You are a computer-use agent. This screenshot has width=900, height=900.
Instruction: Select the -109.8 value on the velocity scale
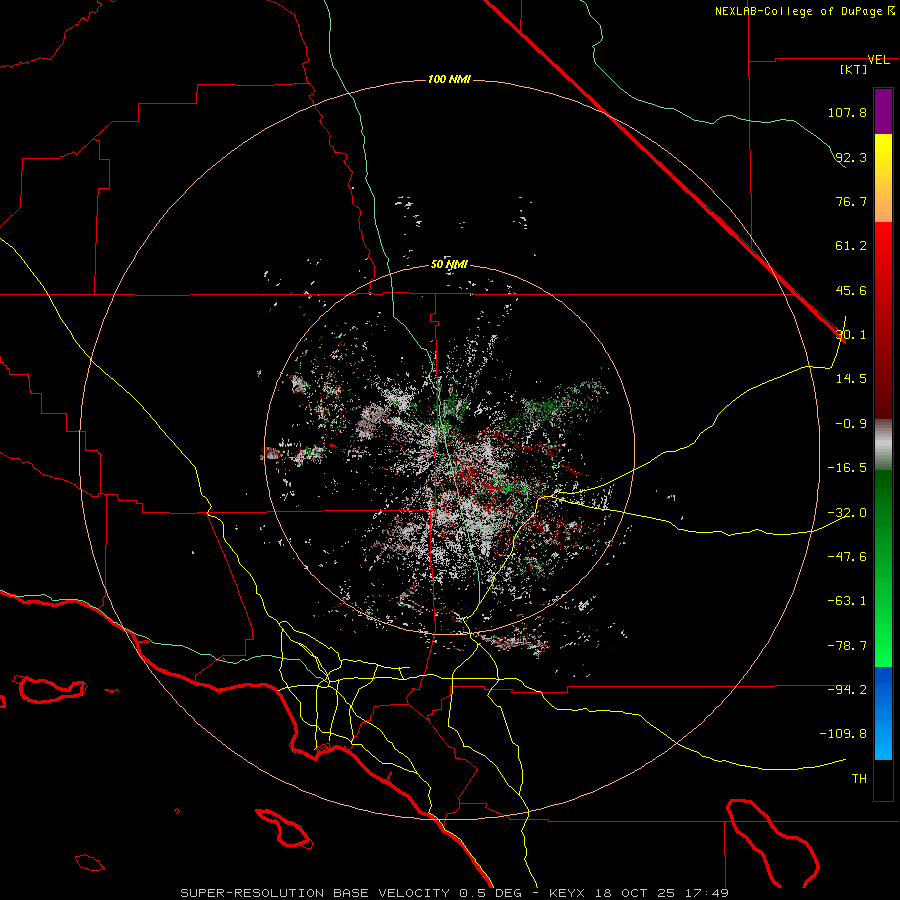[x=843, y=734]
